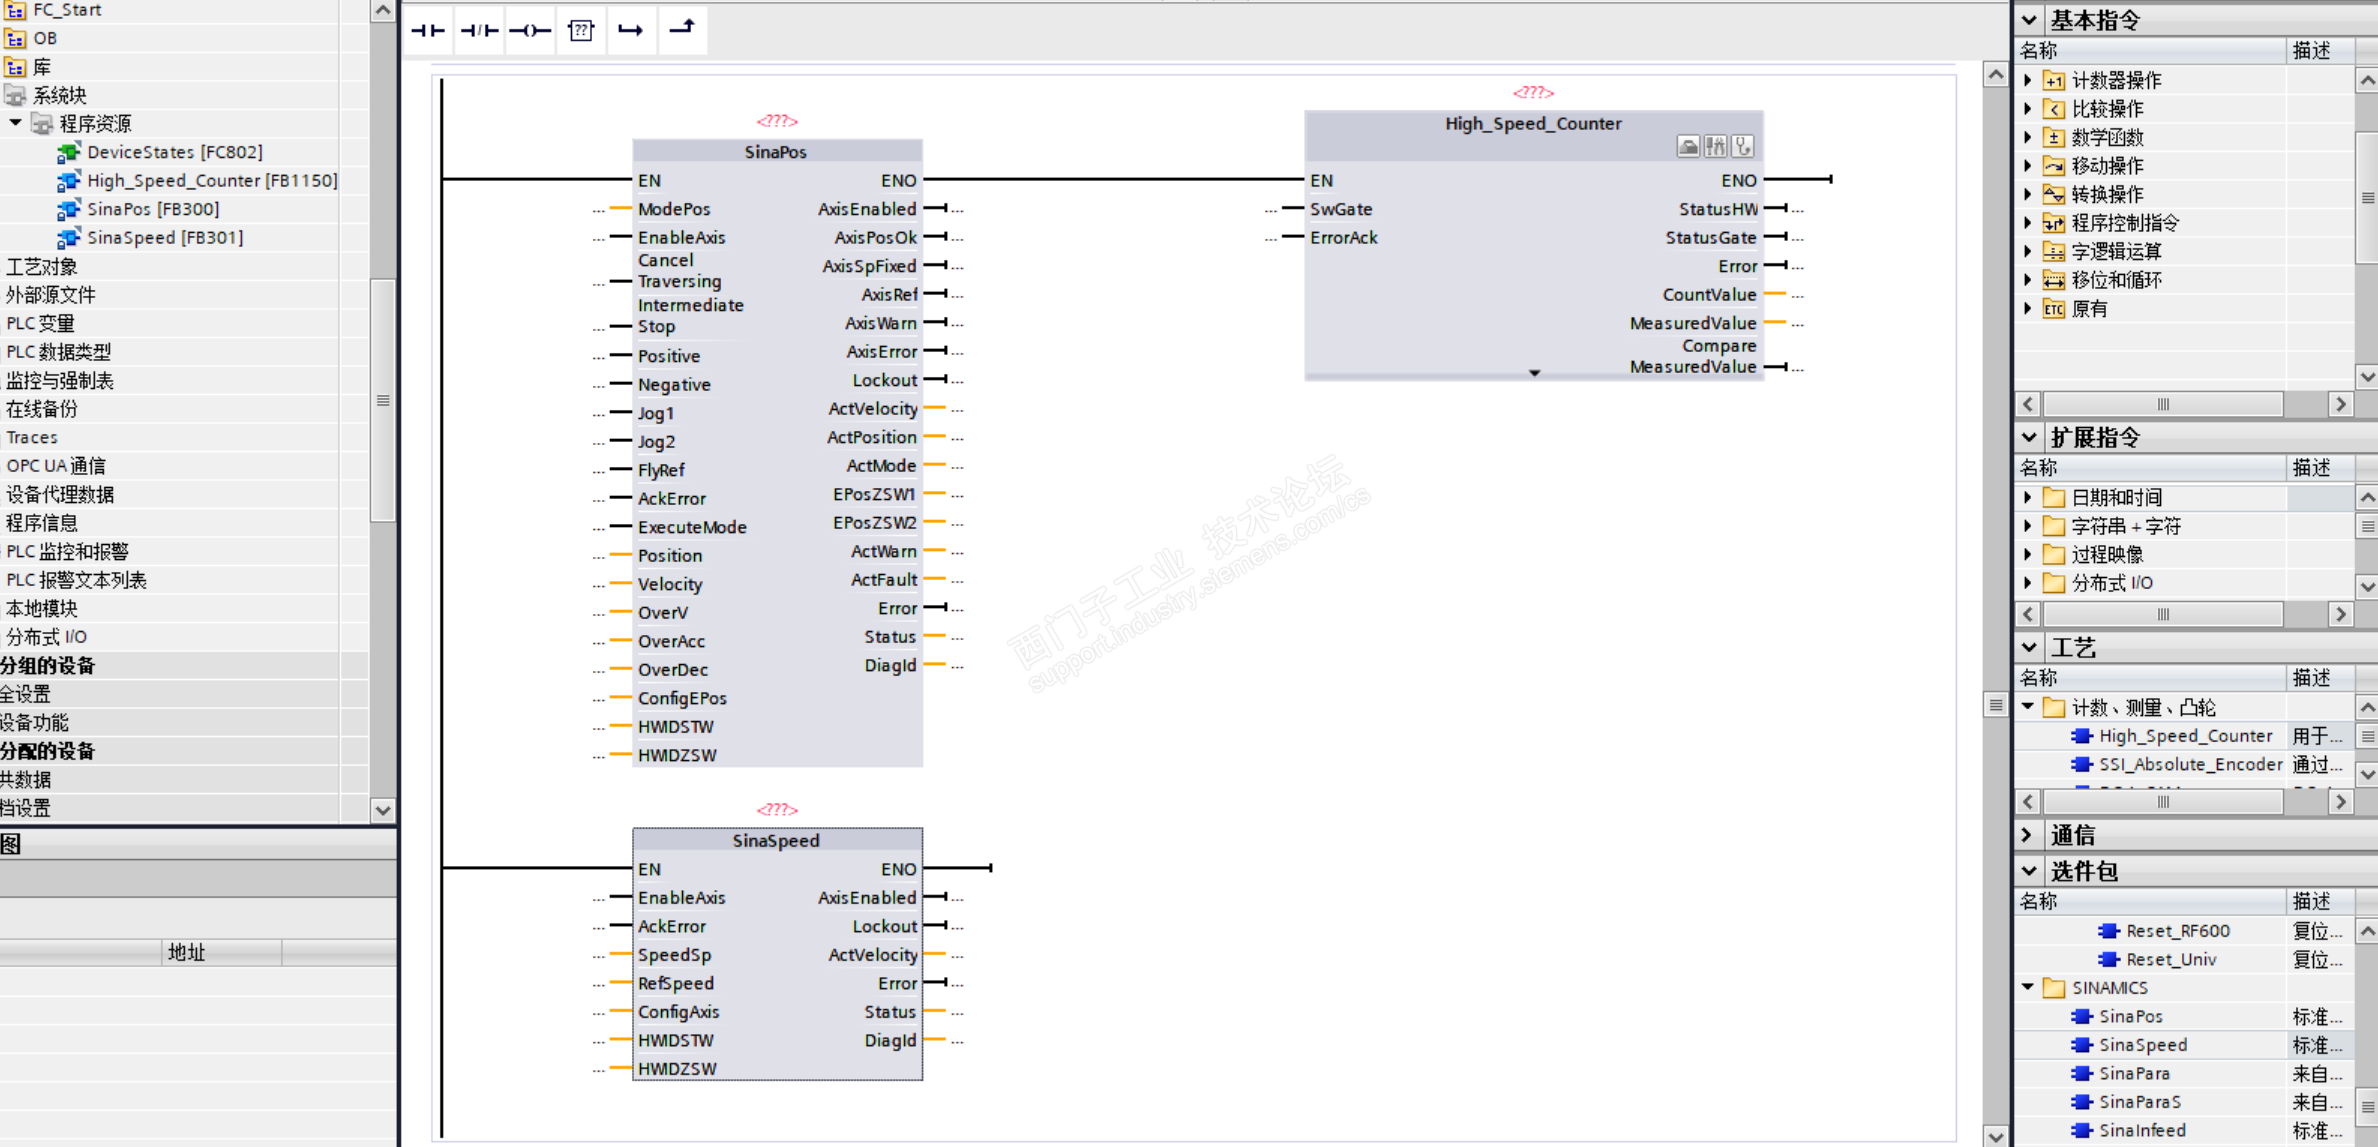The height and width of the screenshot is (1147, 2378).
Task: Insert an output coil
Action: click(x=530, y=30)
